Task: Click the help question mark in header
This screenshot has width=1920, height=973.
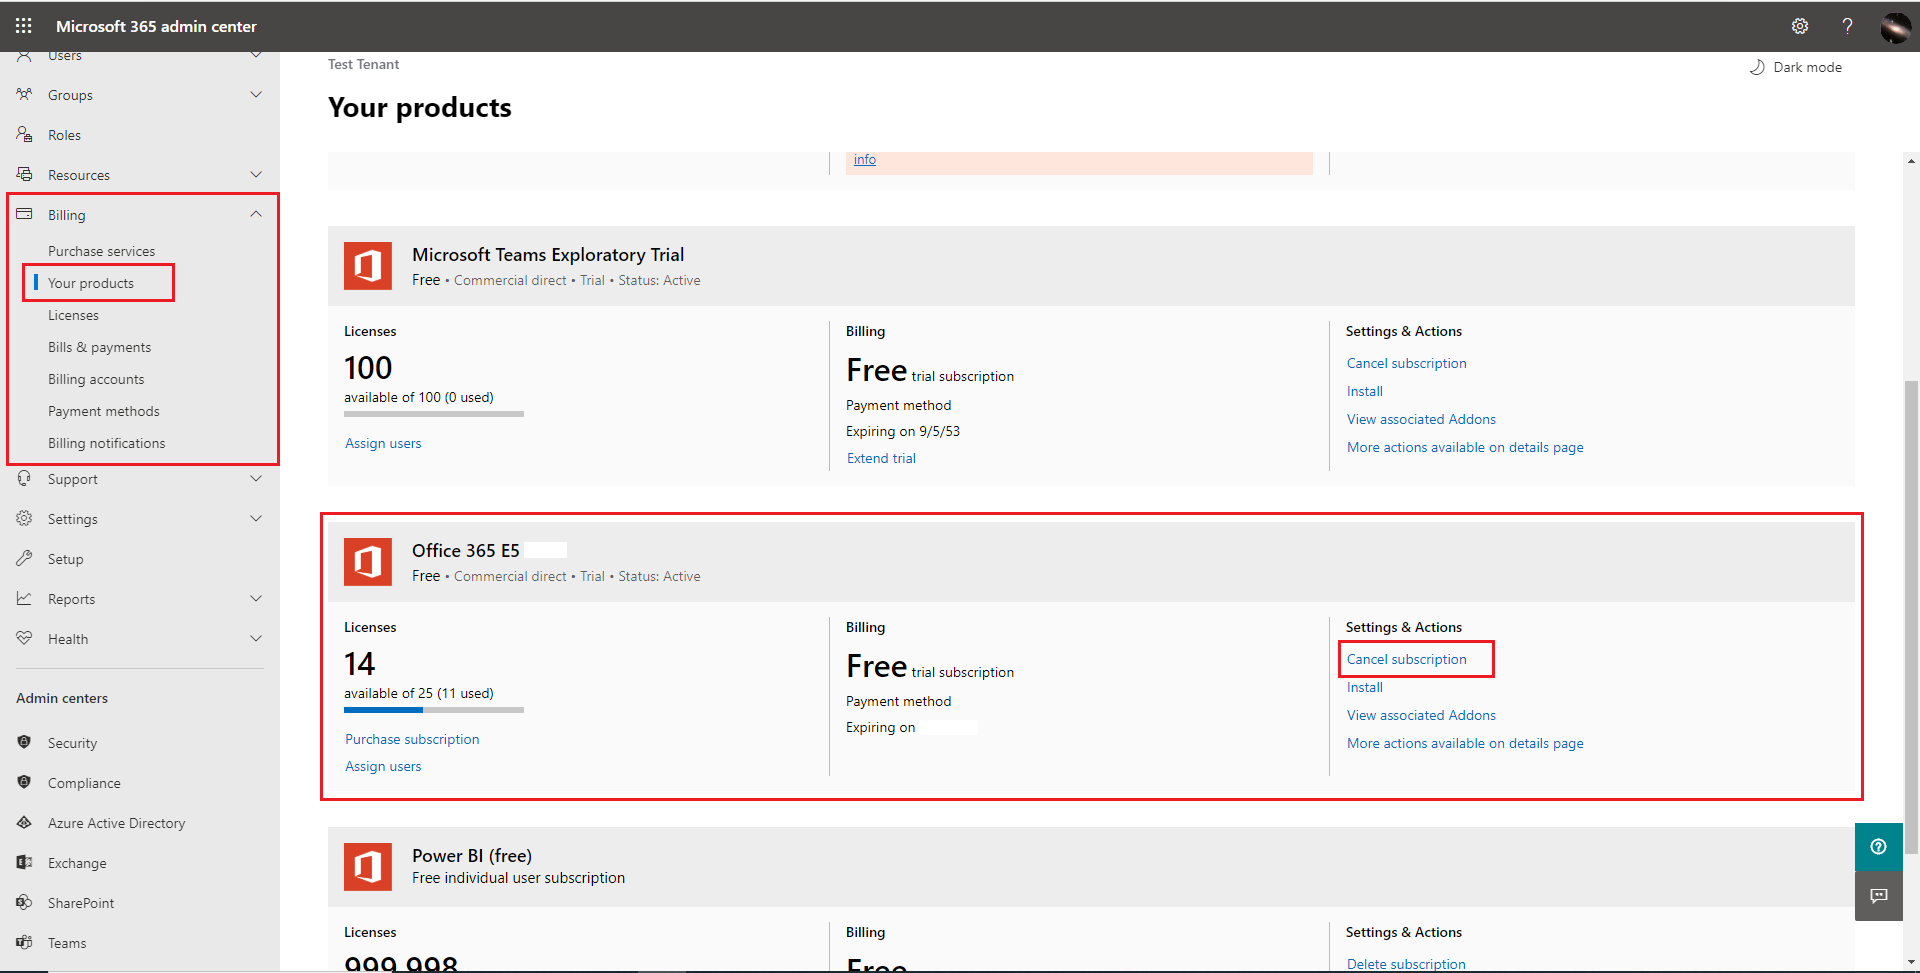Action: point(1847,26)
